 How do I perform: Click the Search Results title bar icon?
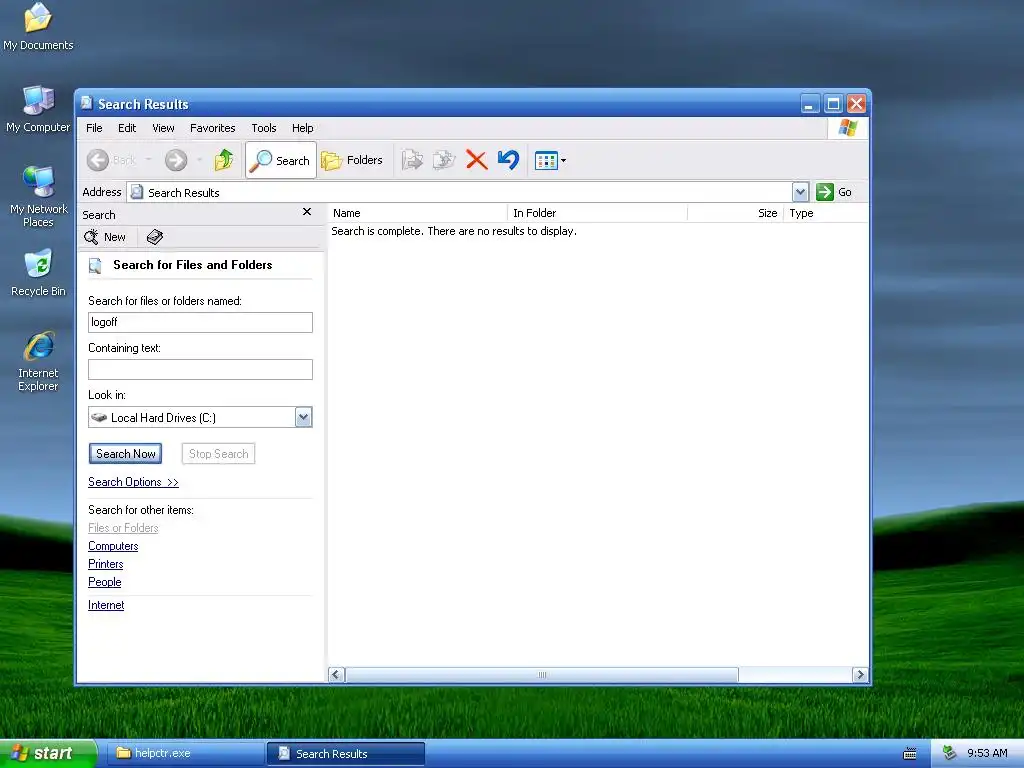pyautogui.click(x=87, y=103)
